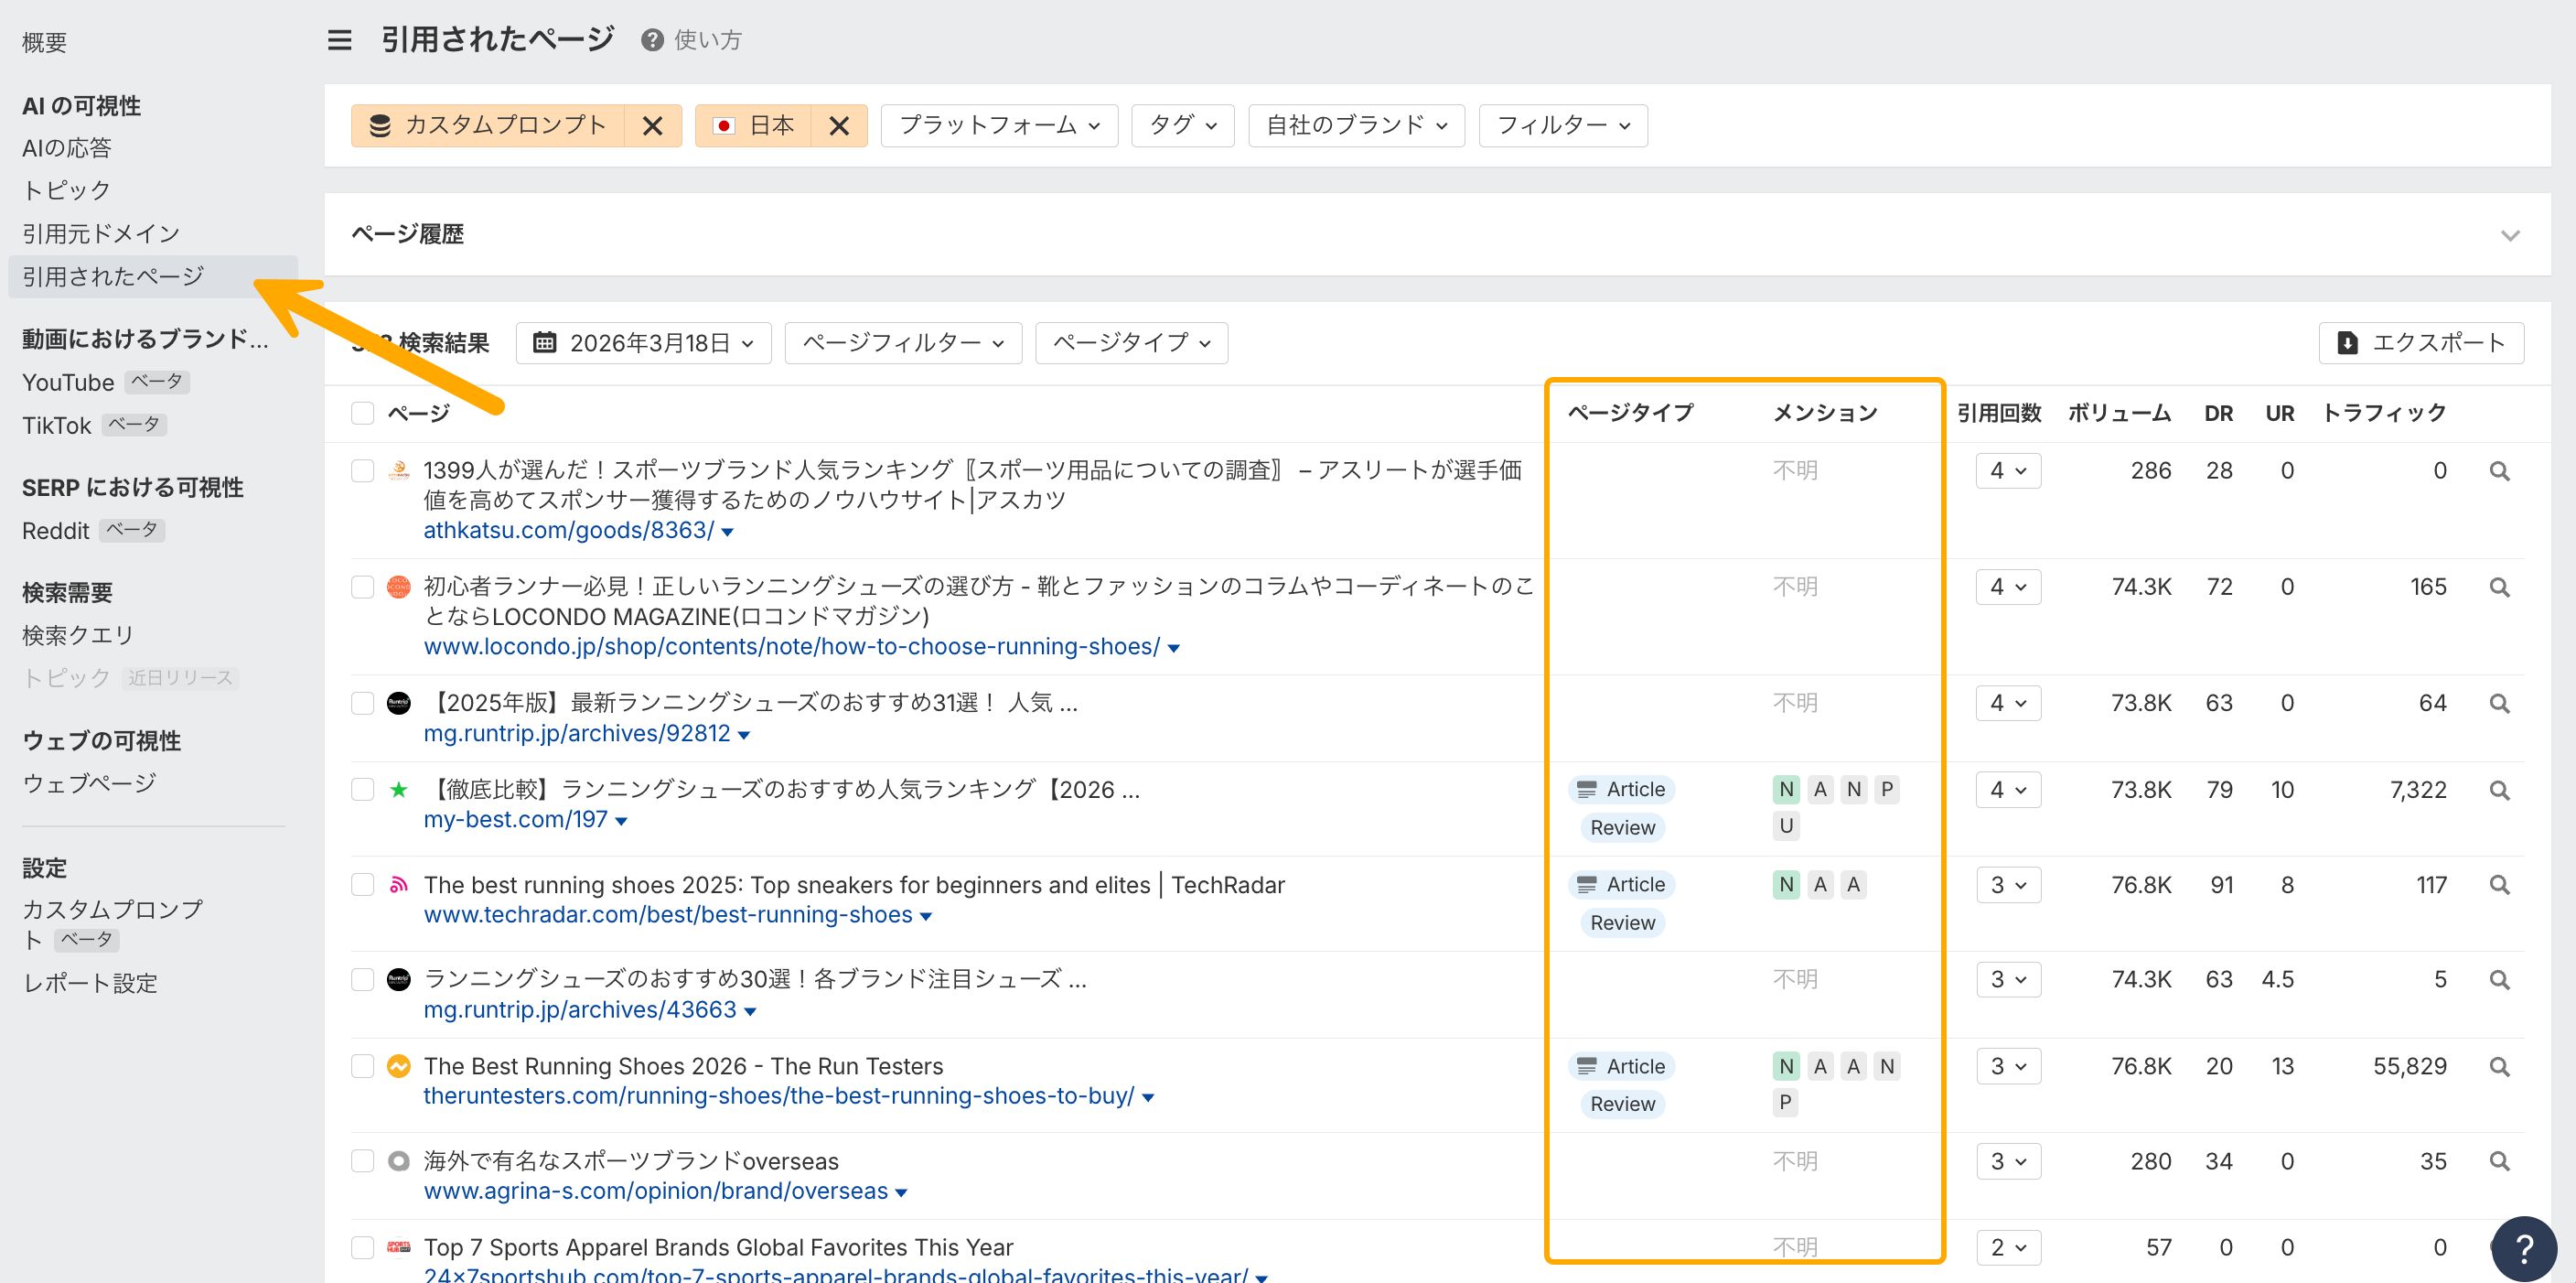Open the ページタイプ filter dropdown
This screenshot has height=1283, width=2576.
click(1130, 343)
